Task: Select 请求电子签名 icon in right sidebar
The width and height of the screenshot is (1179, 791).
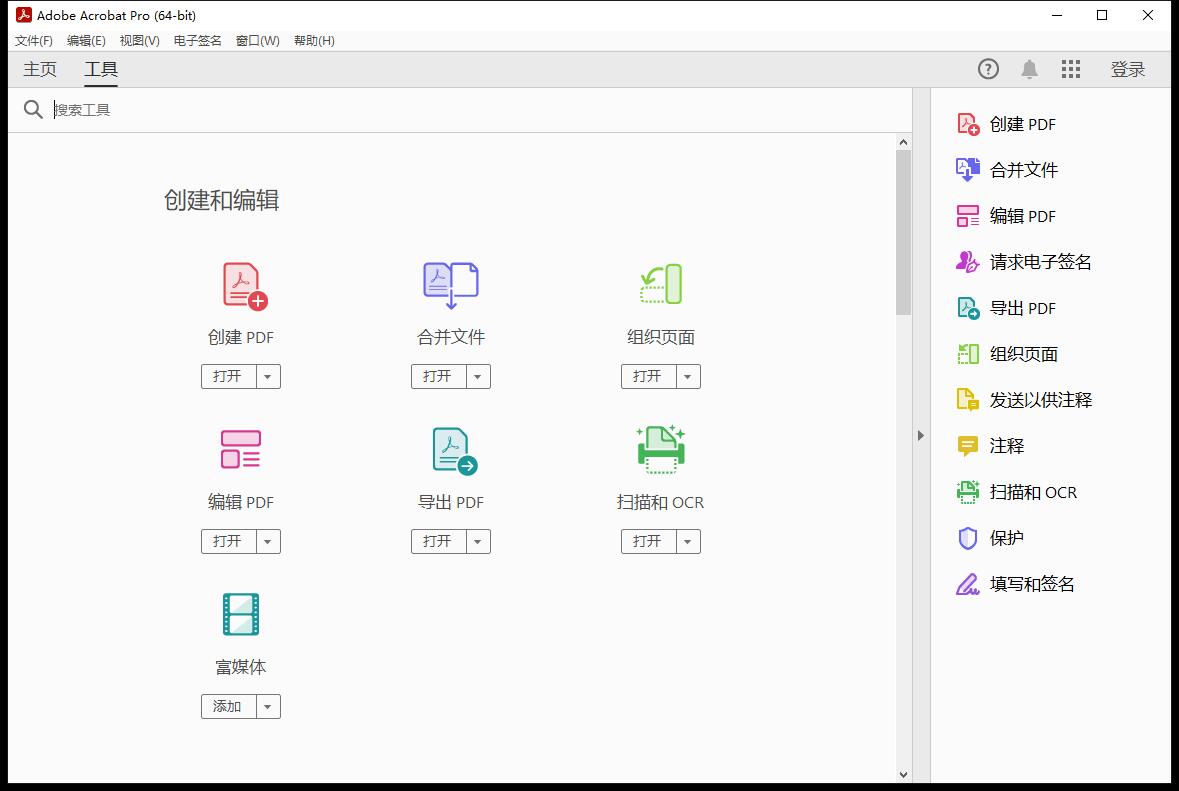Action: [x=968, y=262]
